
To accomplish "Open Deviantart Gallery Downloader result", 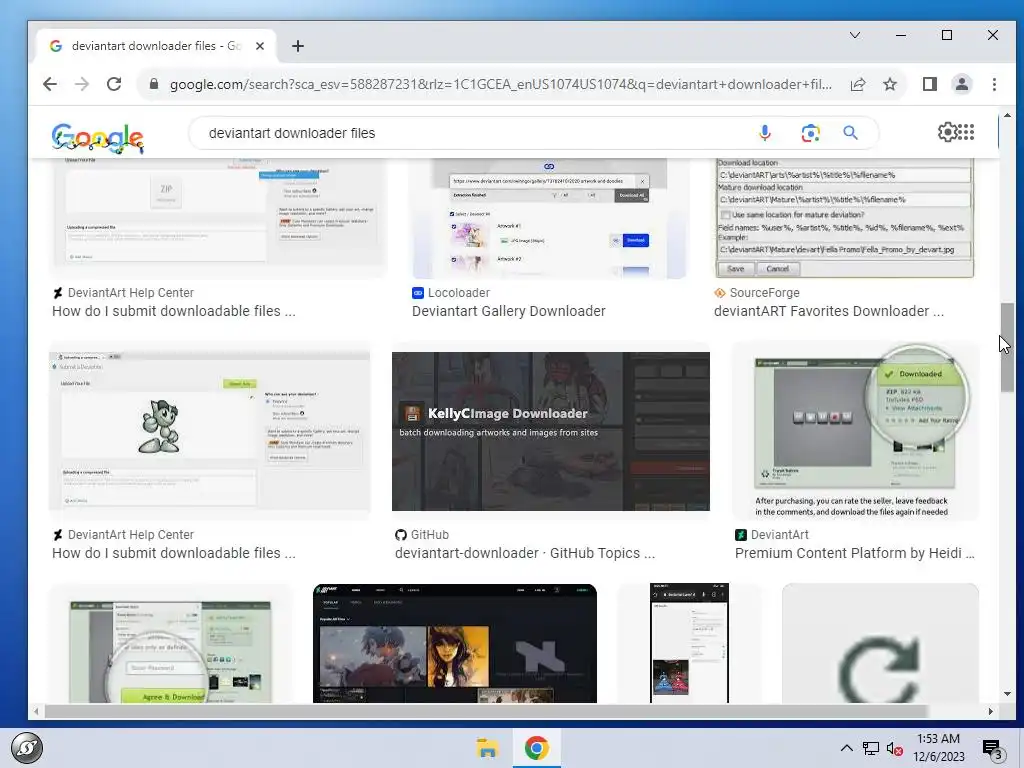I will pos(509,312).
